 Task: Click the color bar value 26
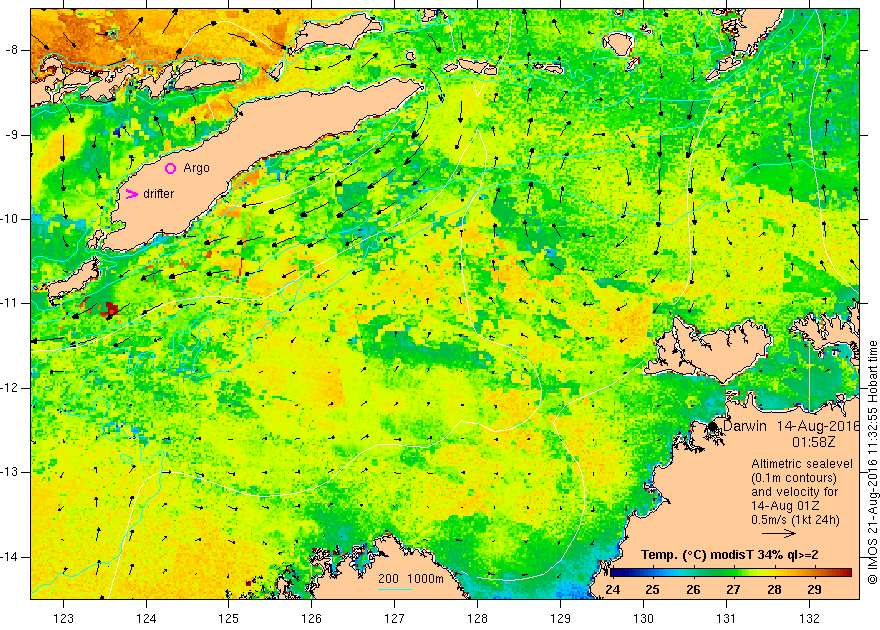click(693, 590)
